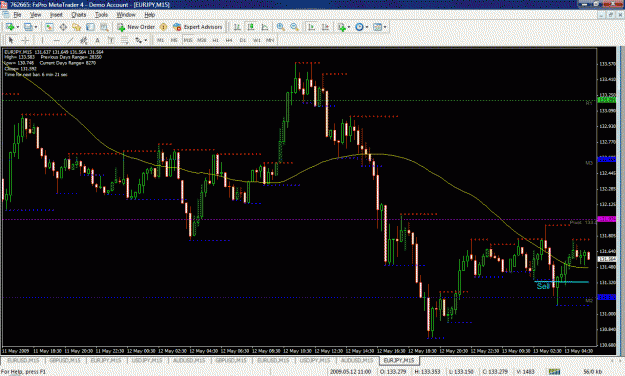Viewport: 625px width, 376px height.
Task: Switch timeframe to MN
Action: [x=270, y=40]
